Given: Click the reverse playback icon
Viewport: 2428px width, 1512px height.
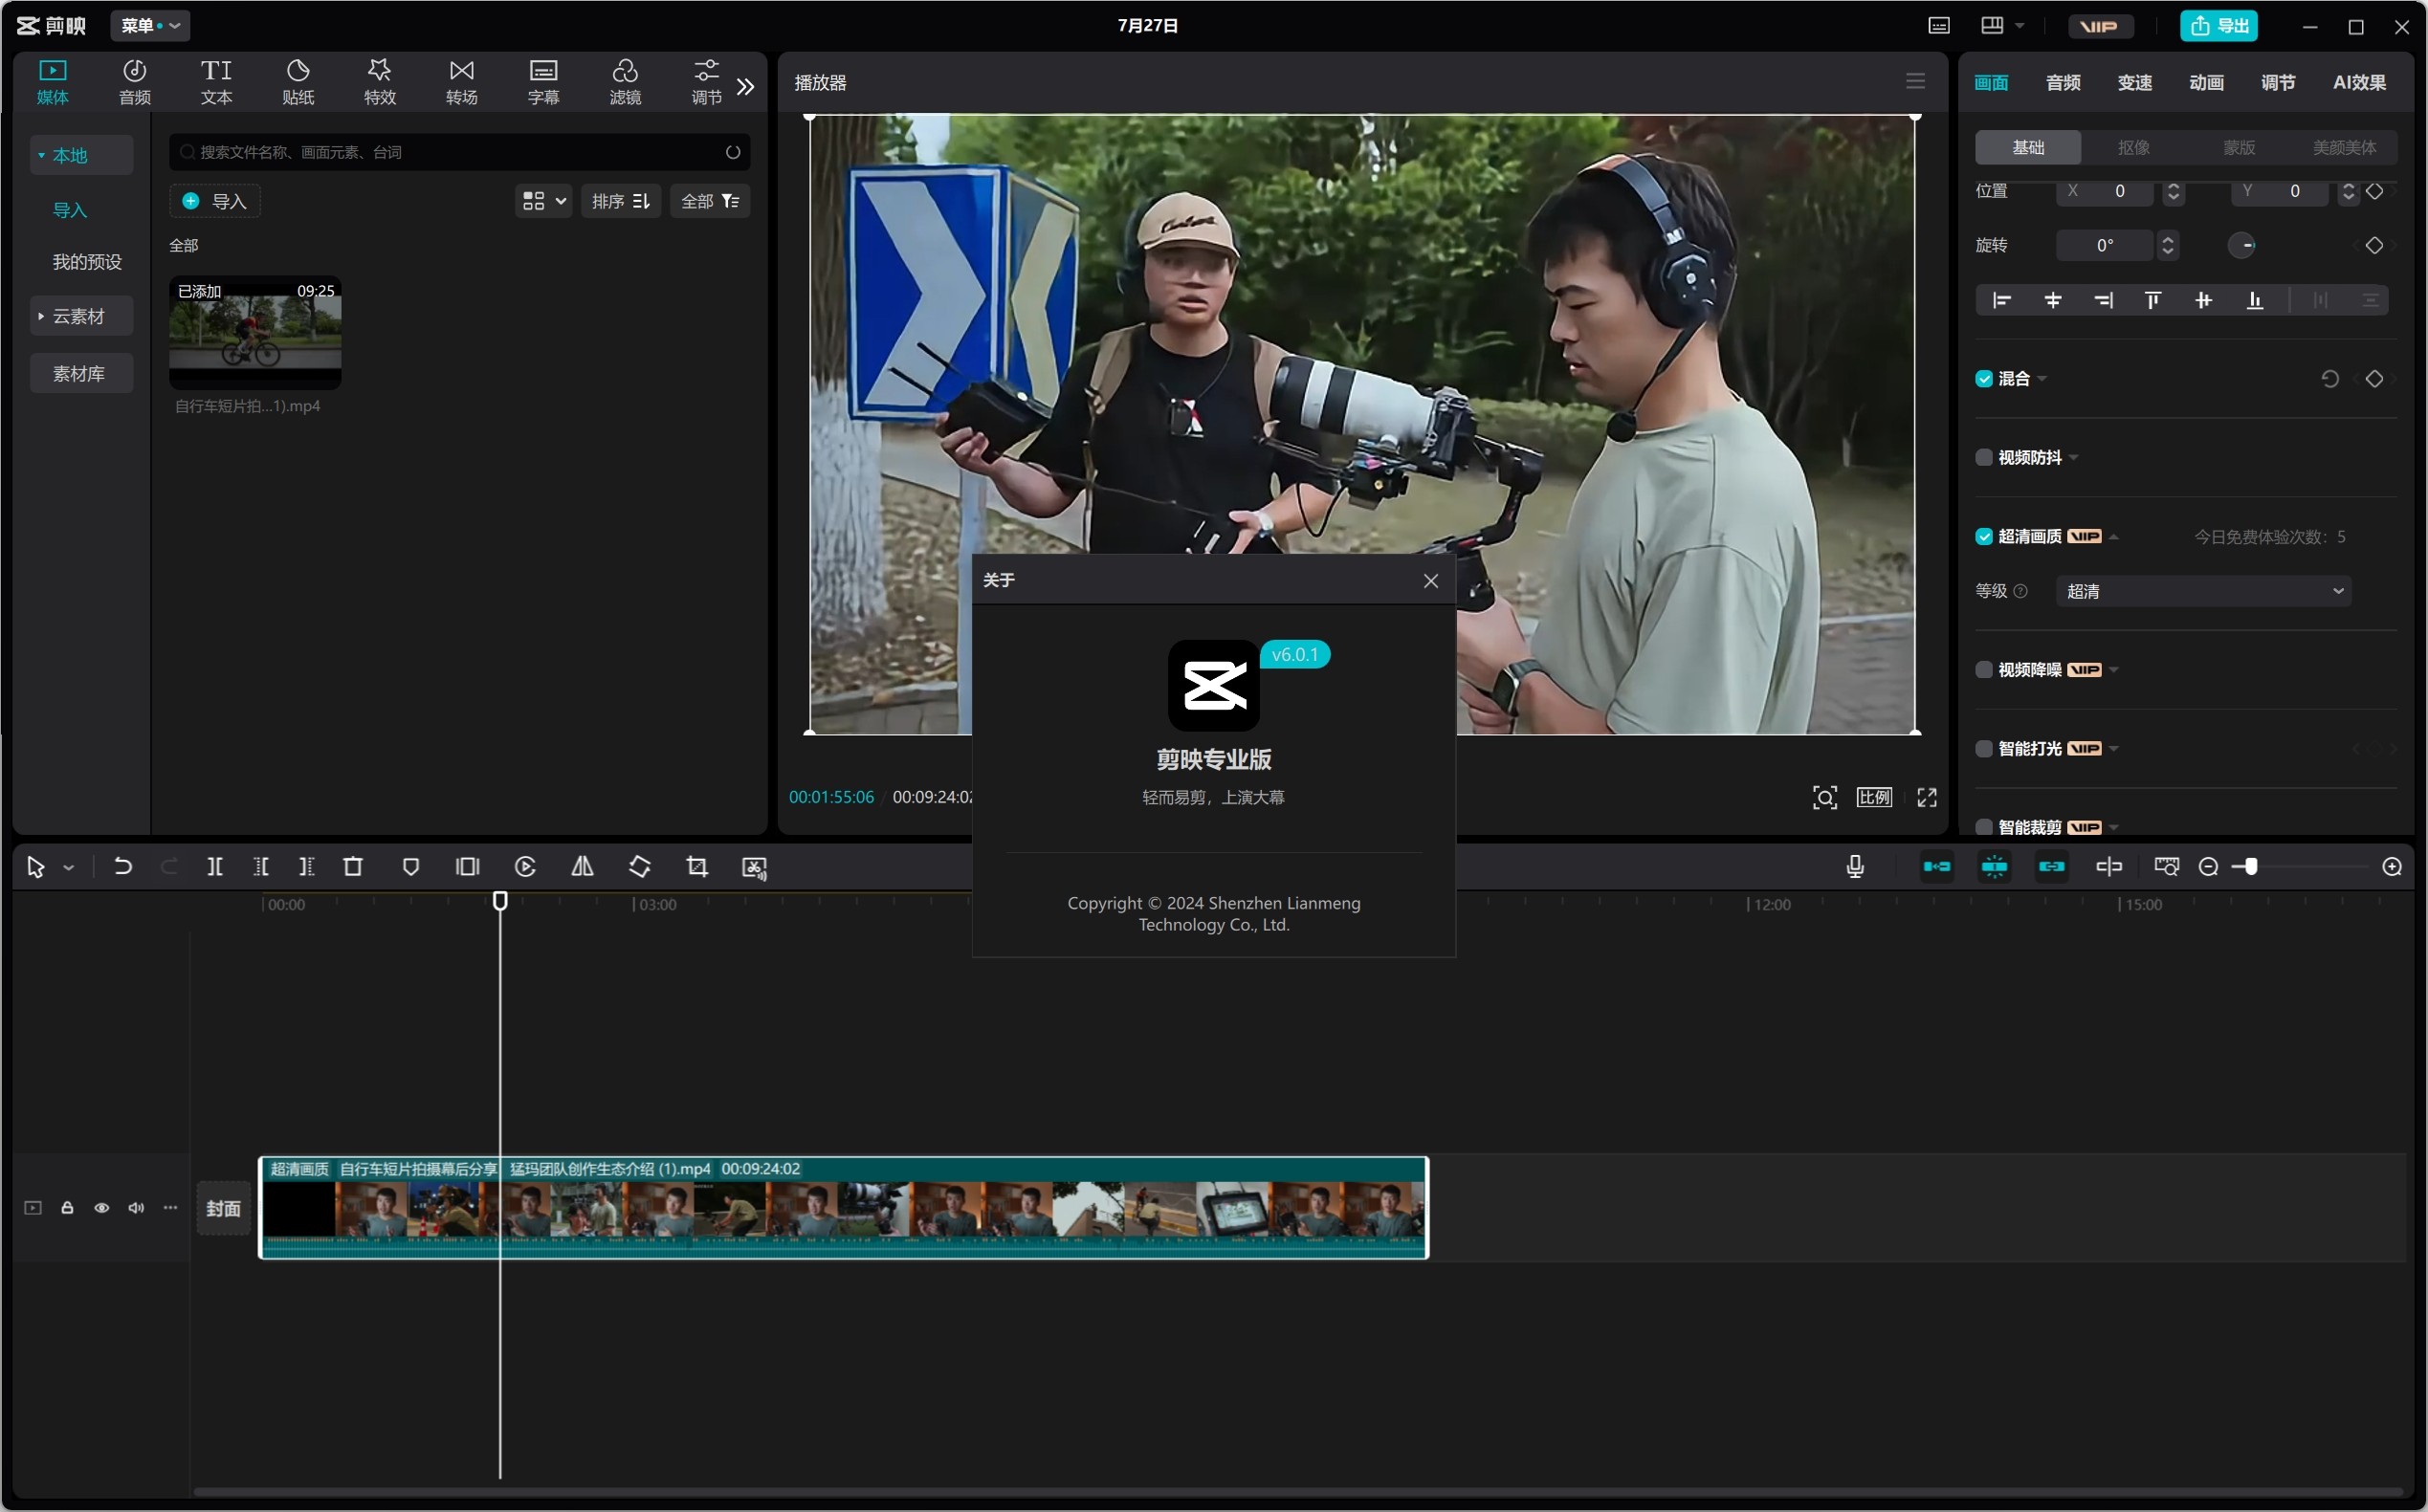Looking at the screenshot, I should (x=525, y=867).
